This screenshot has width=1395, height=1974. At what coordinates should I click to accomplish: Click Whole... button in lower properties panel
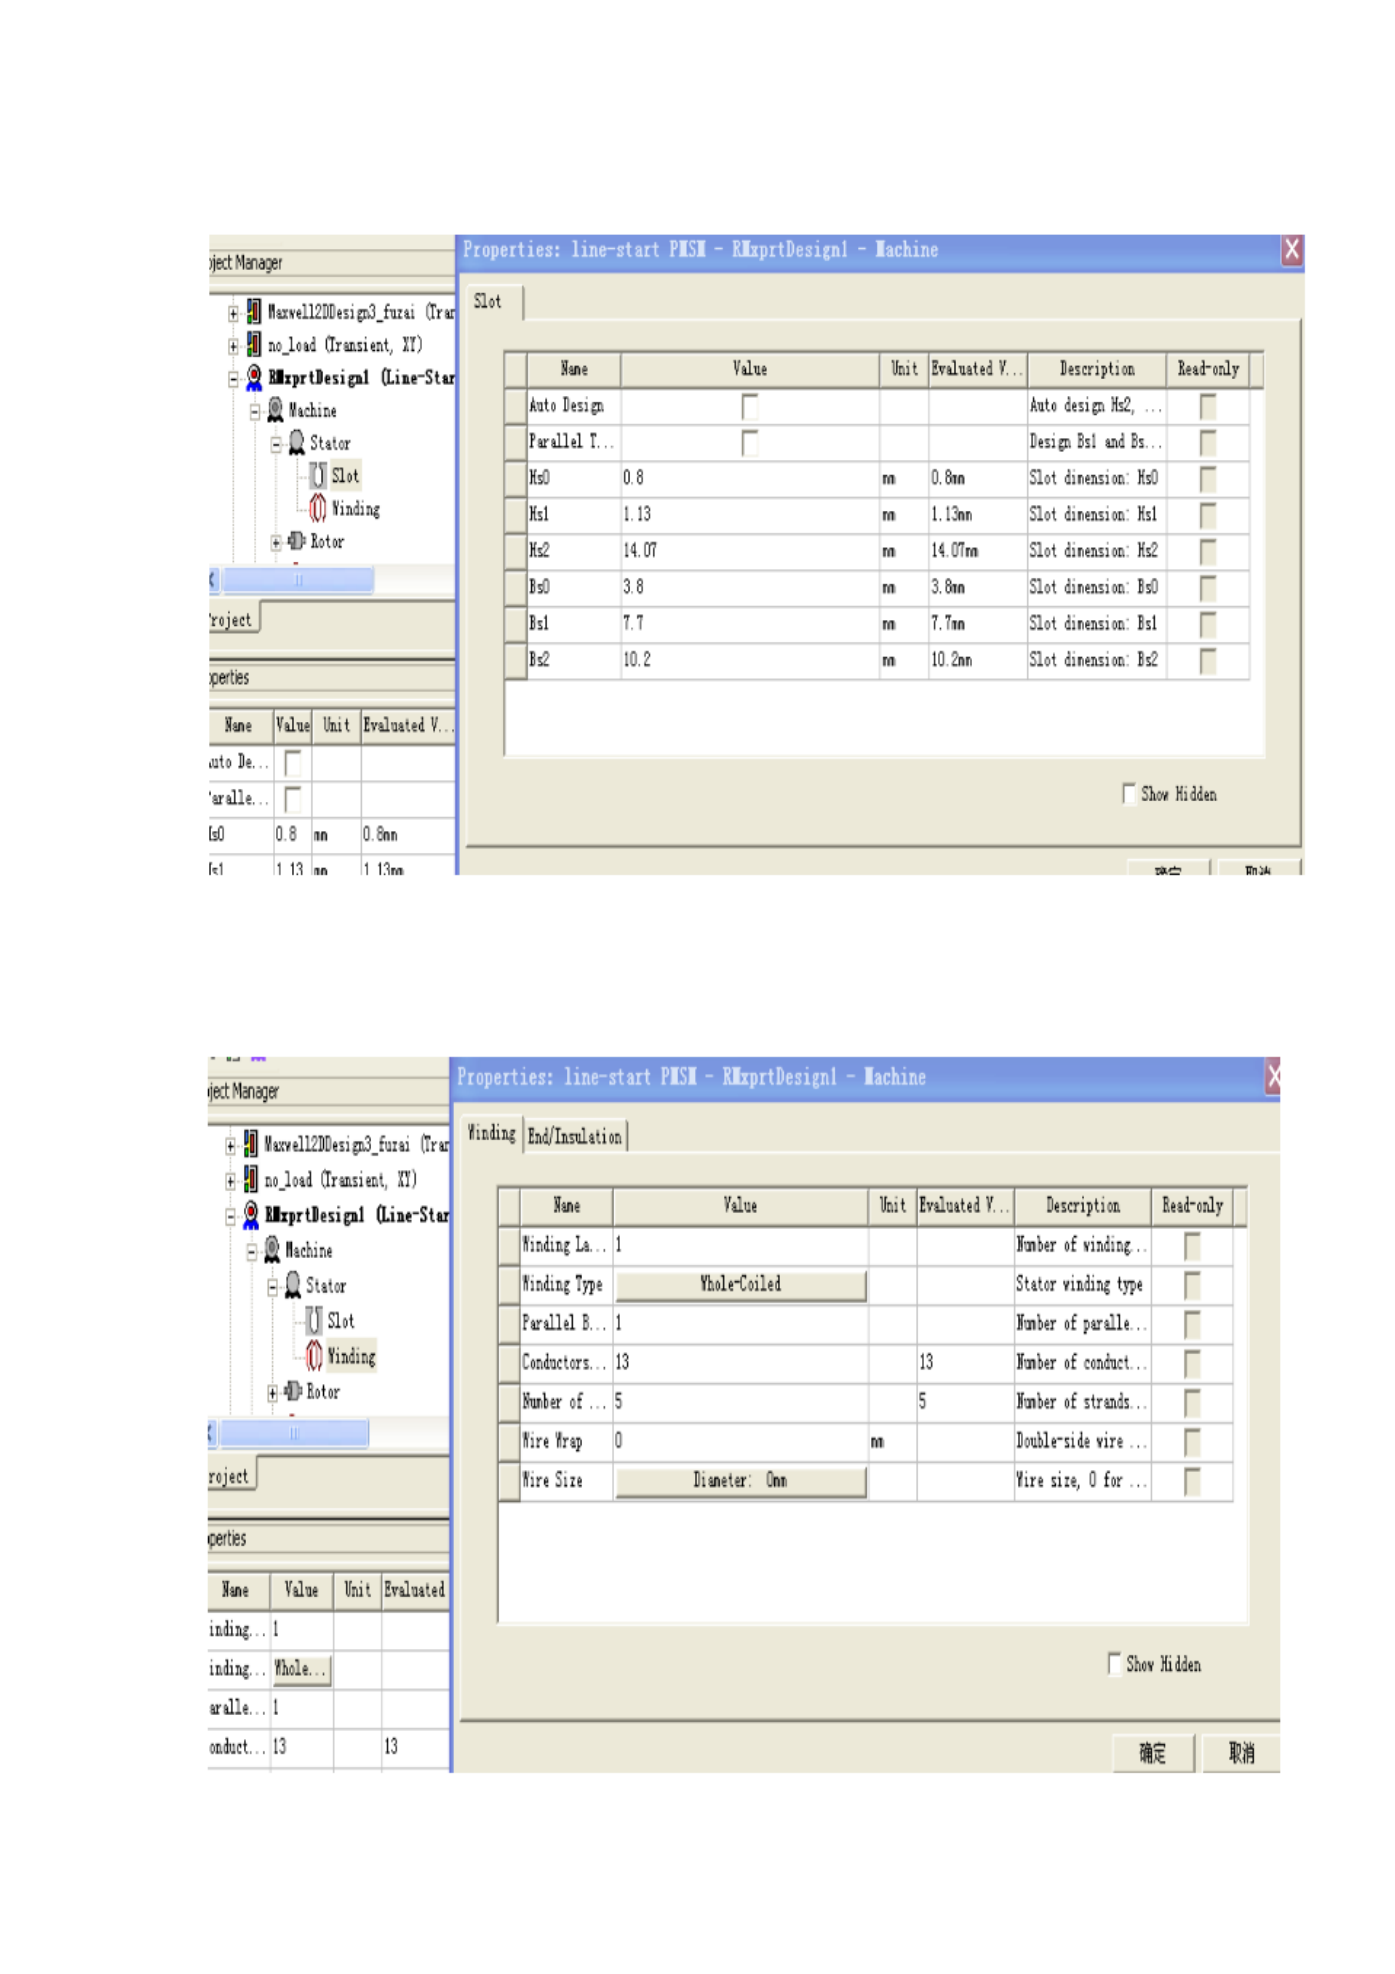coord(301,1669)
